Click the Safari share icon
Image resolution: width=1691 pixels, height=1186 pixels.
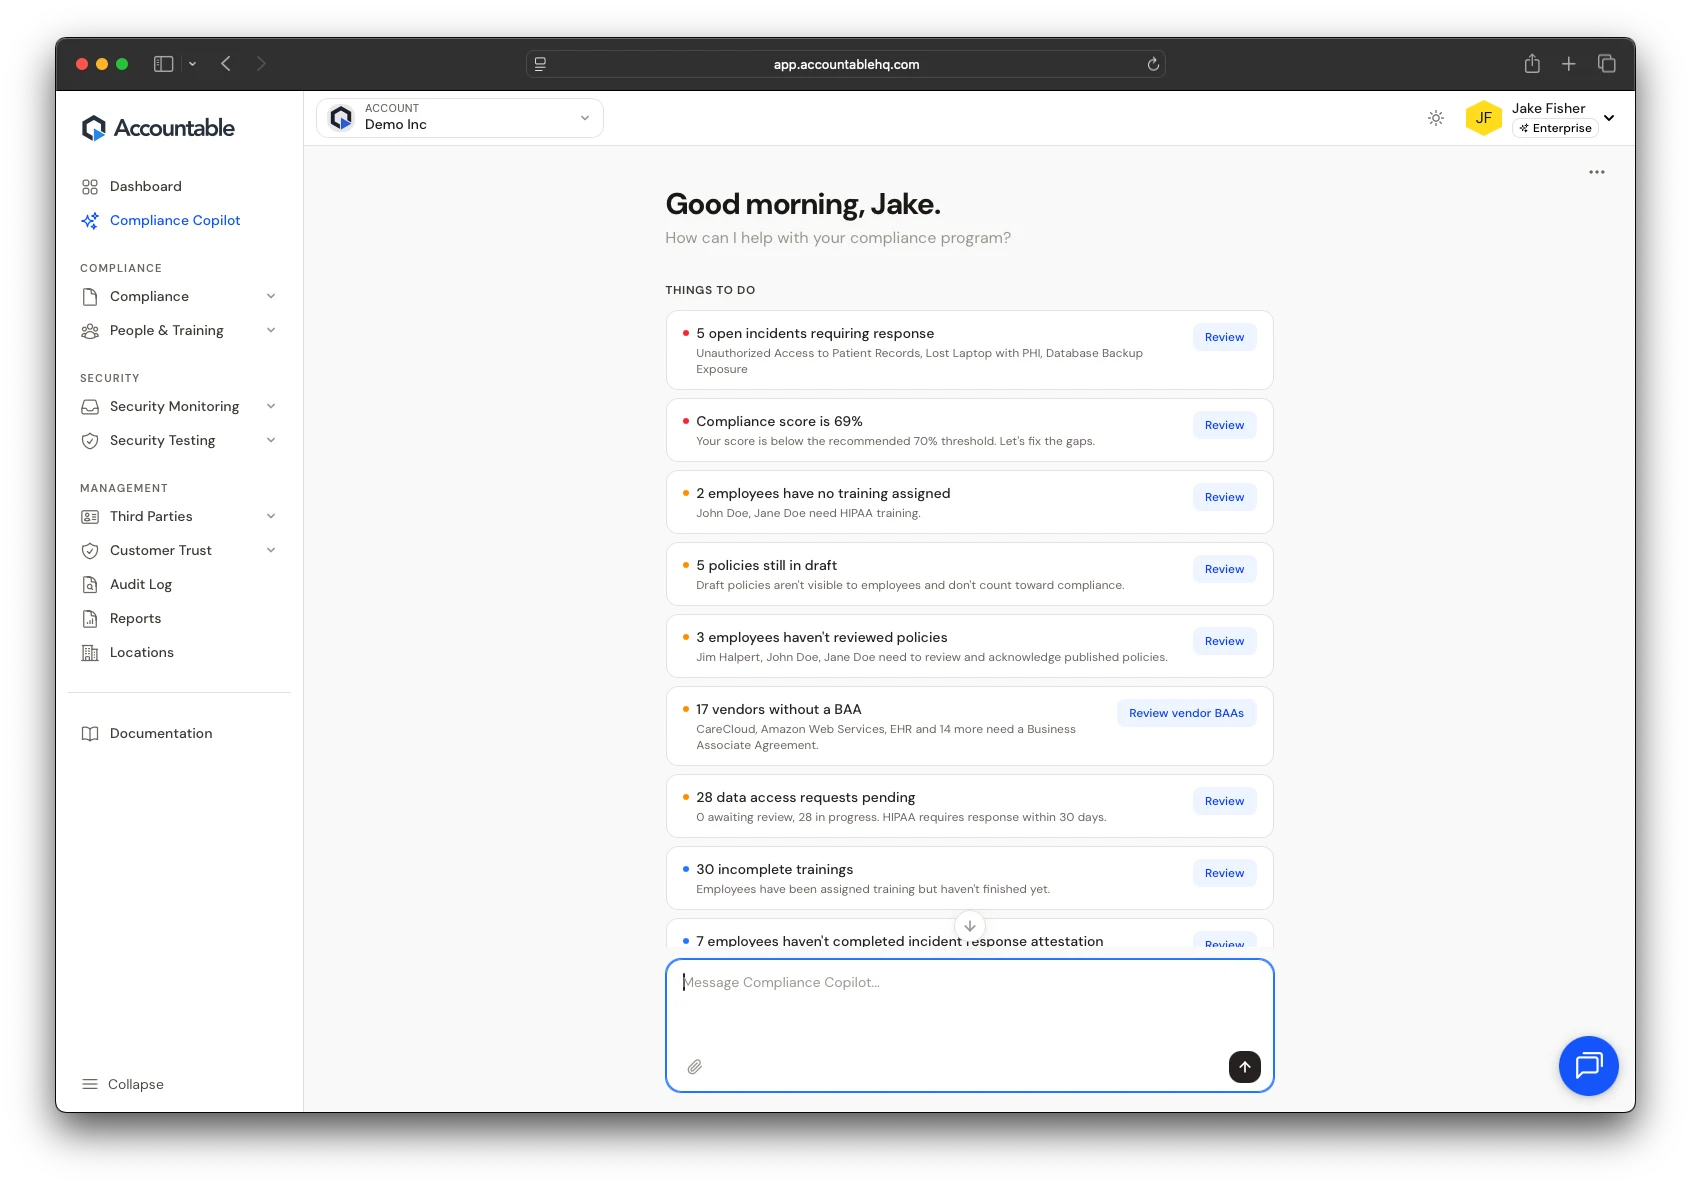pos(1531,64)
